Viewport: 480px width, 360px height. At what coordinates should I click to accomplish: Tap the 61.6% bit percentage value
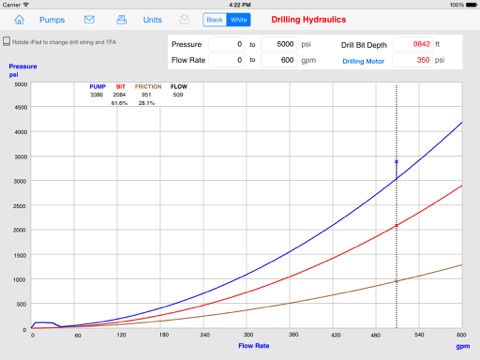(x=119, y=103)
